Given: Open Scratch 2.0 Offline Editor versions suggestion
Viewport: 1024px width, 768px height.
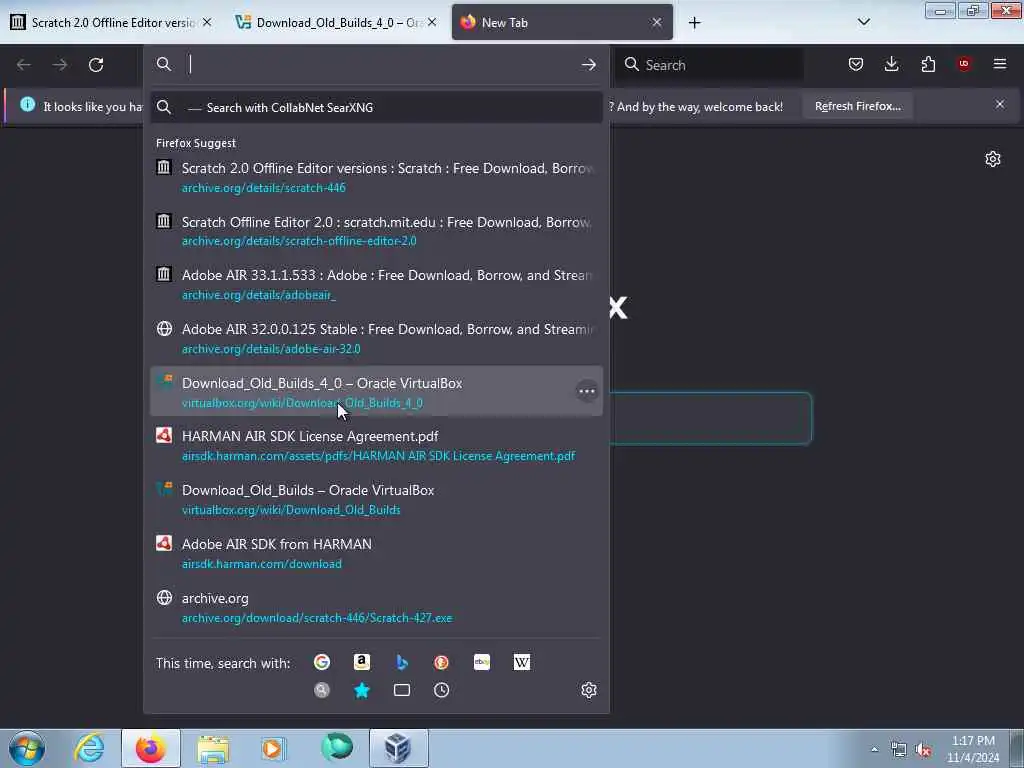Looking at the screenshot, I should point(376,177).
